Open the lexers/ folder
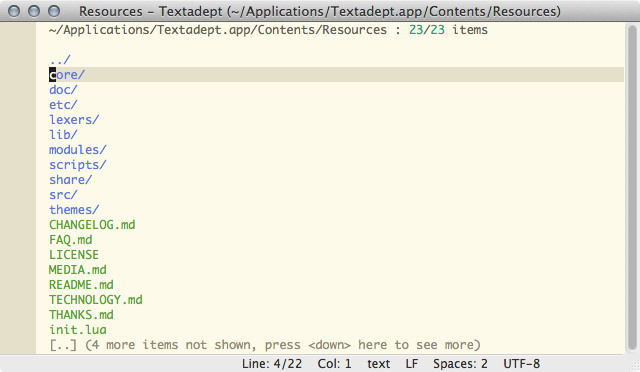 pos(74,120)
